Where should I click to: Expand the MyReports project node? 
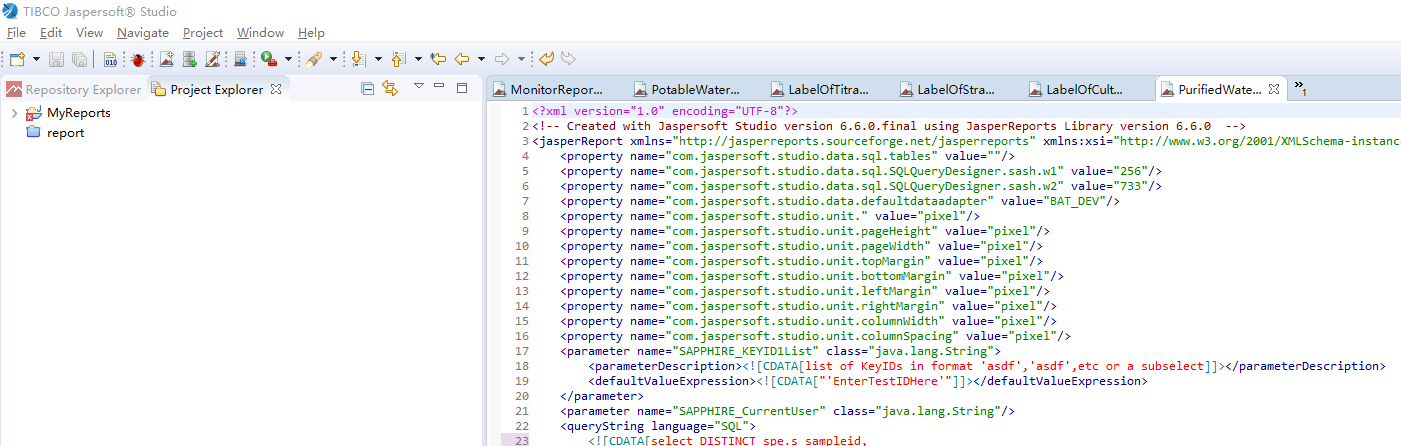[14, 113]
